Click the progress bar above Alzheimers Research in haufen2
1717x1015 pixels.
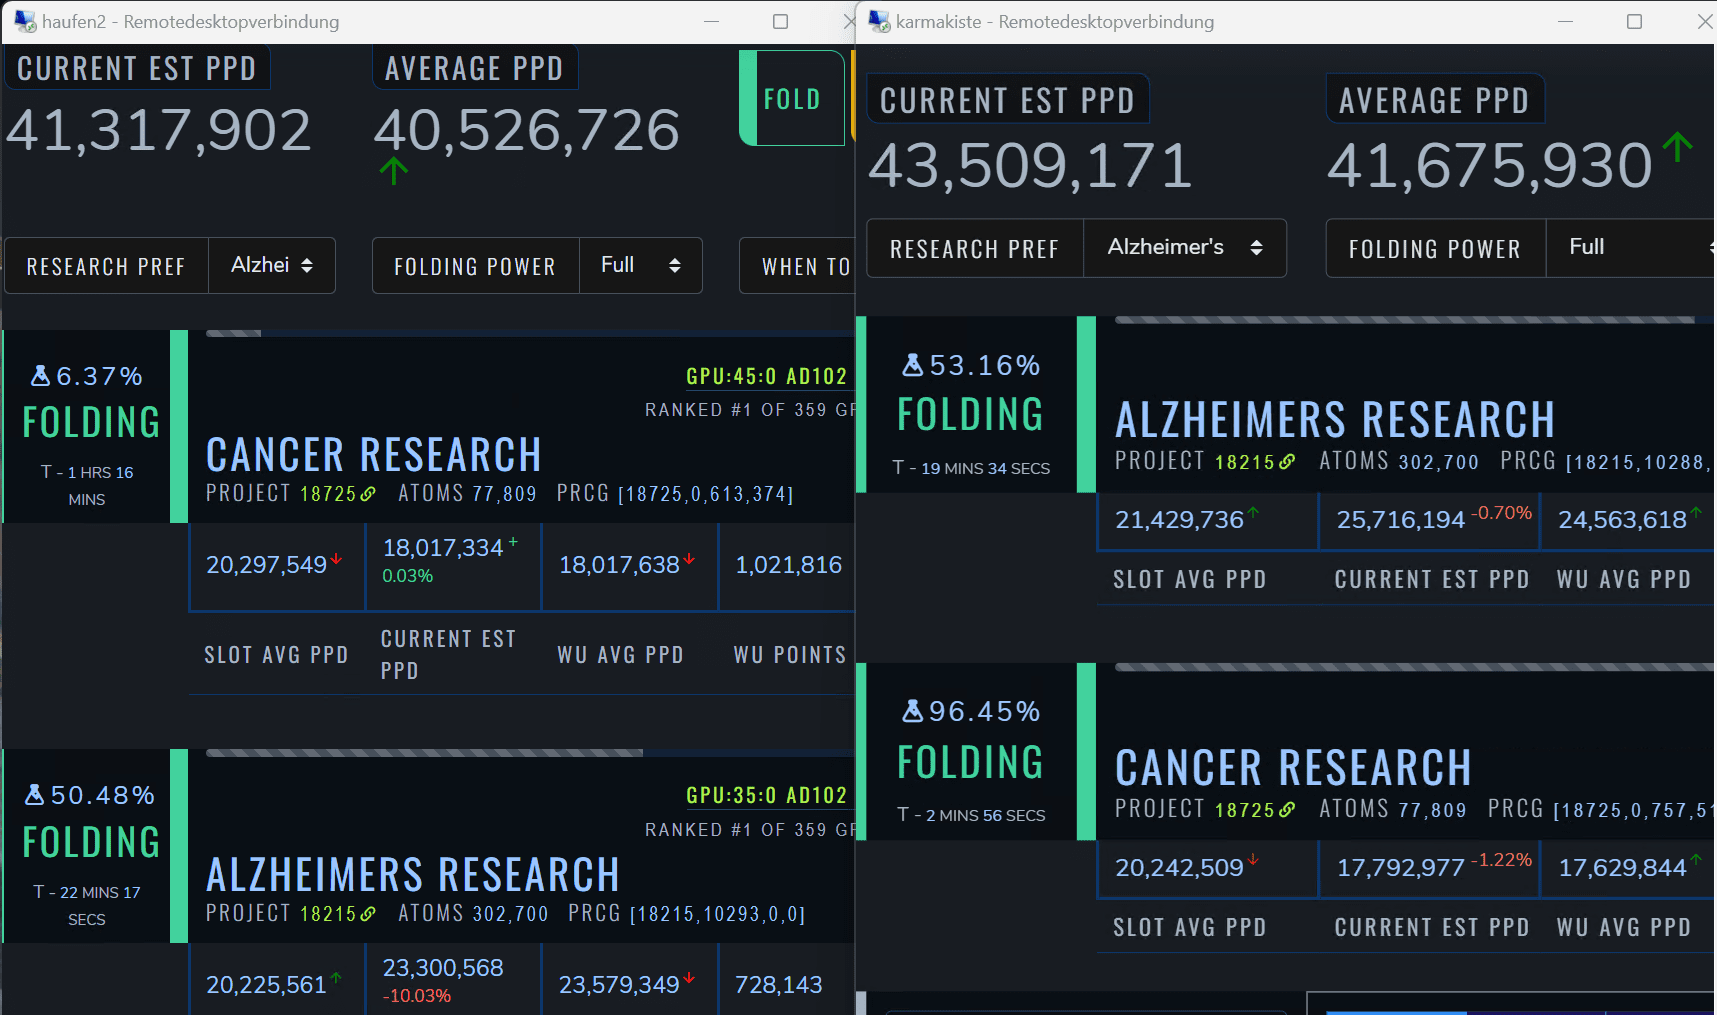point(530,753)
